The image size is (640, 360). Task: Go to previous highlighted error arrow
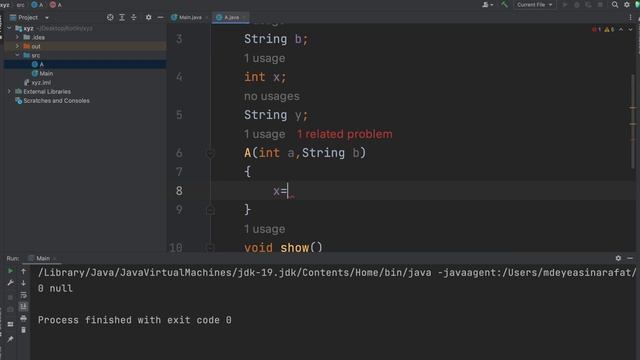pos(621,29)
